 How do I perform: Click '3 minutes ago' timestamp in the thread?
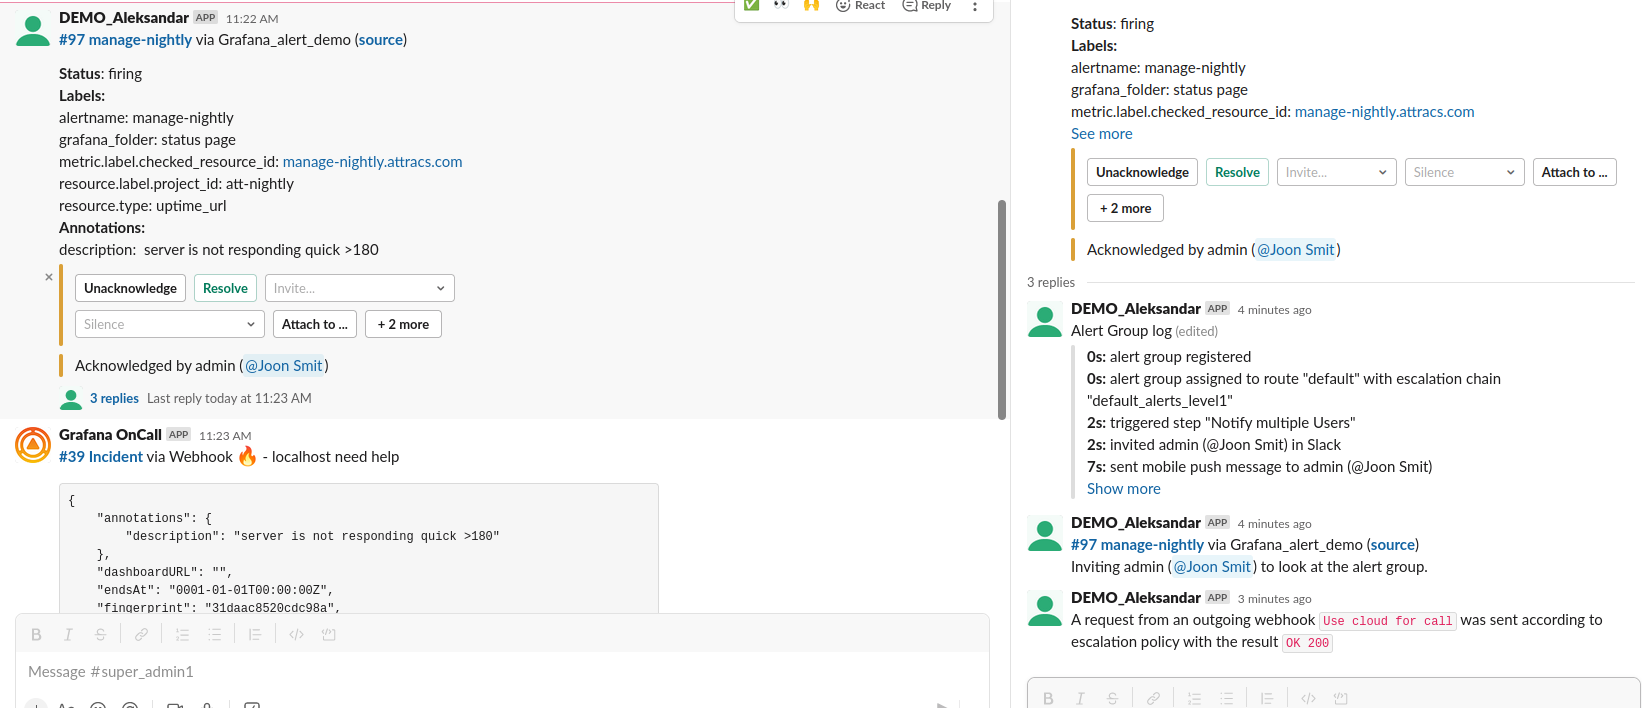tap(1274, 599)
